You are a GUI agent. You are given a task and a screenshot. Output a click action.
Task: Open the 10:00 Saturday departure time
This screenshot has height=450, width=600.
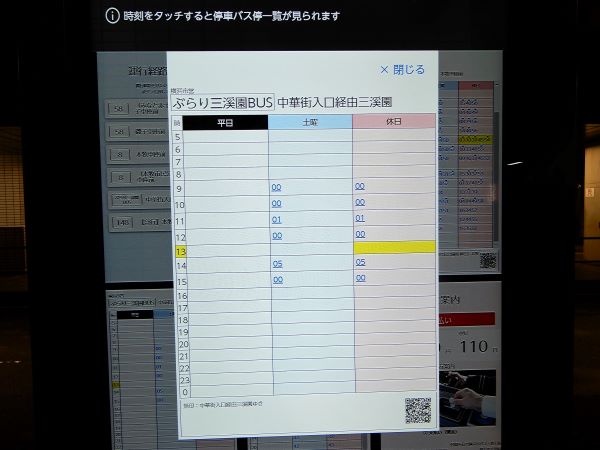tap(277, 203)
